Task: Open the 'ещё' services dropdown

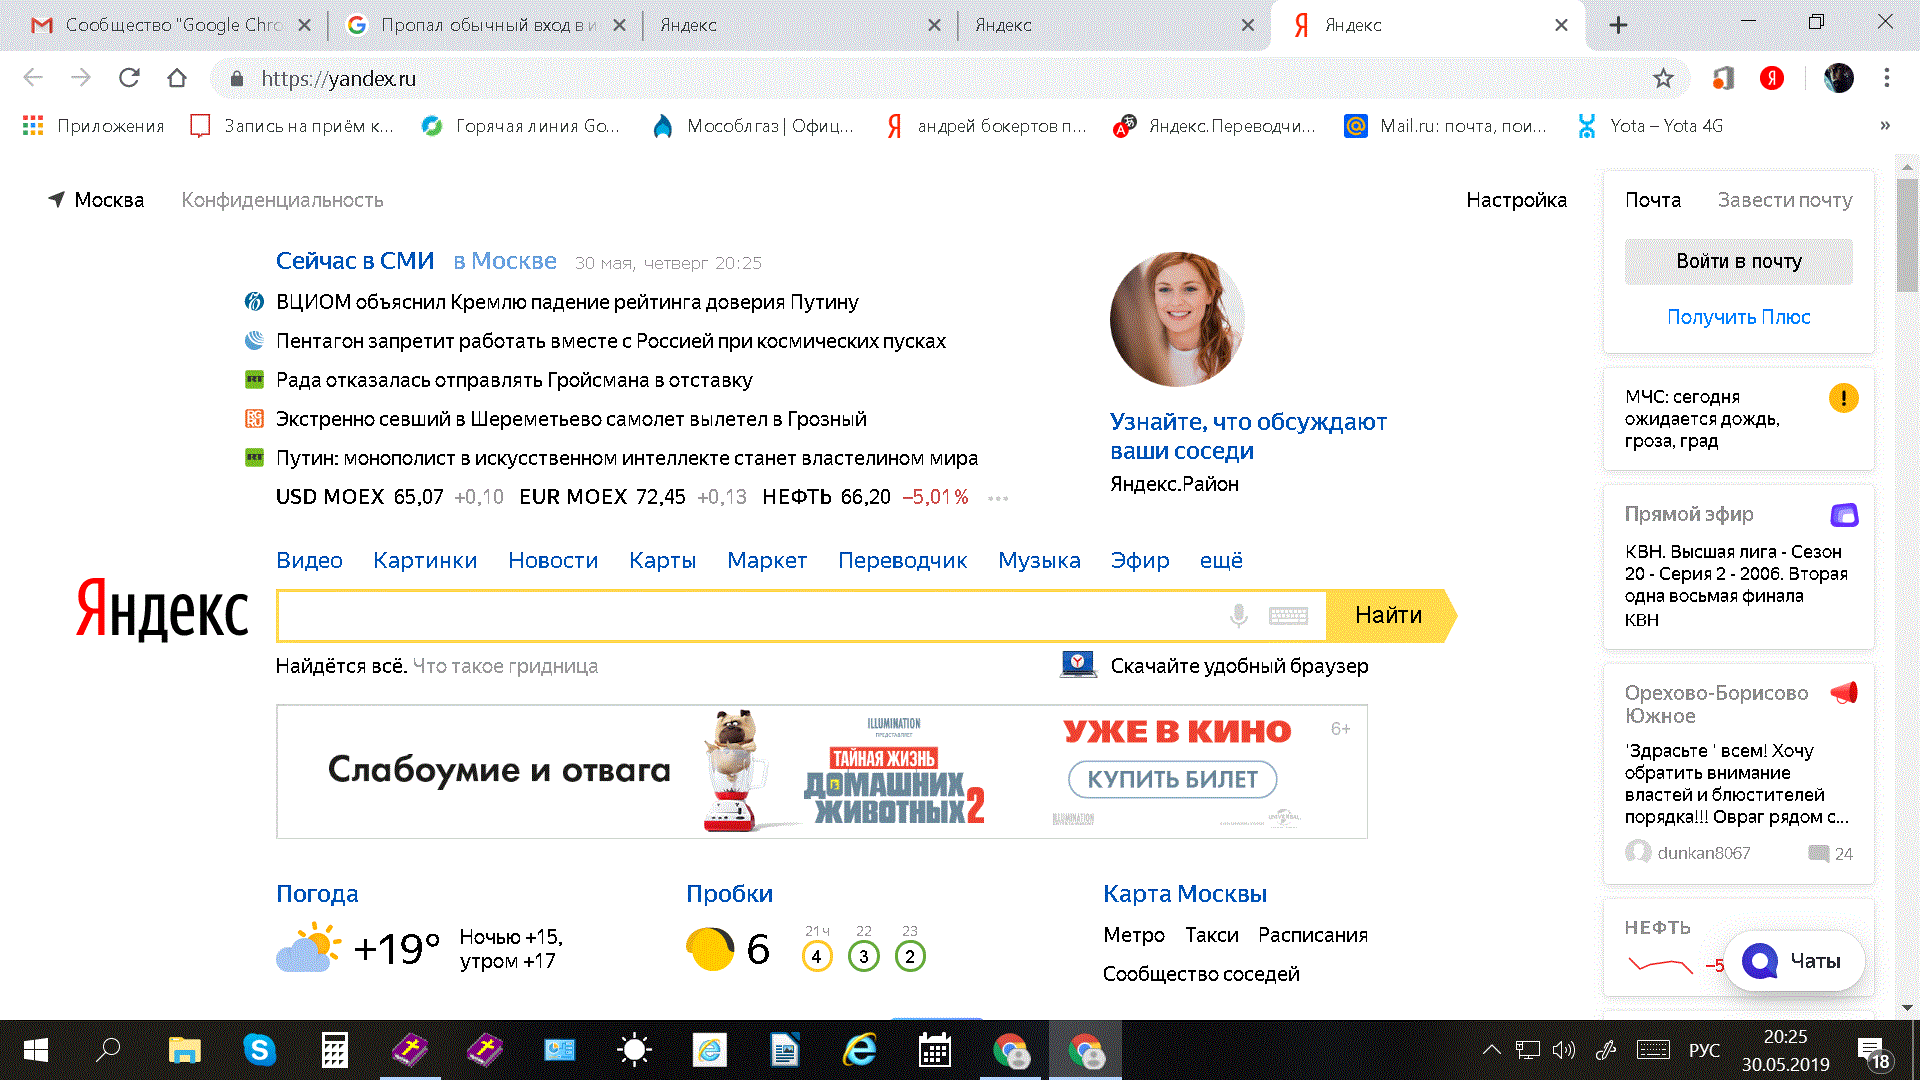Action: [1220, 561]
